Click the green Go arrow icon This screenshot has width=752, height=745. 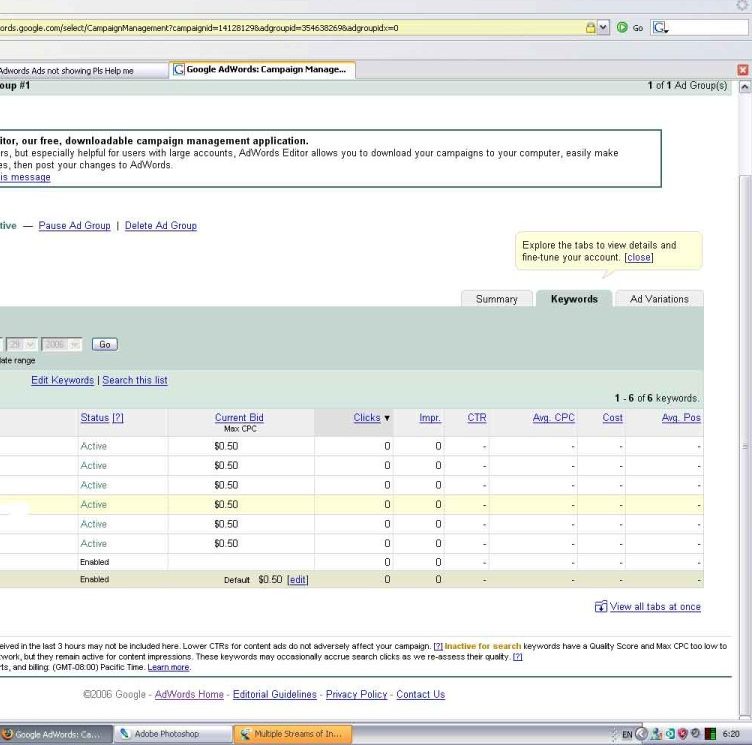[622, 27]
